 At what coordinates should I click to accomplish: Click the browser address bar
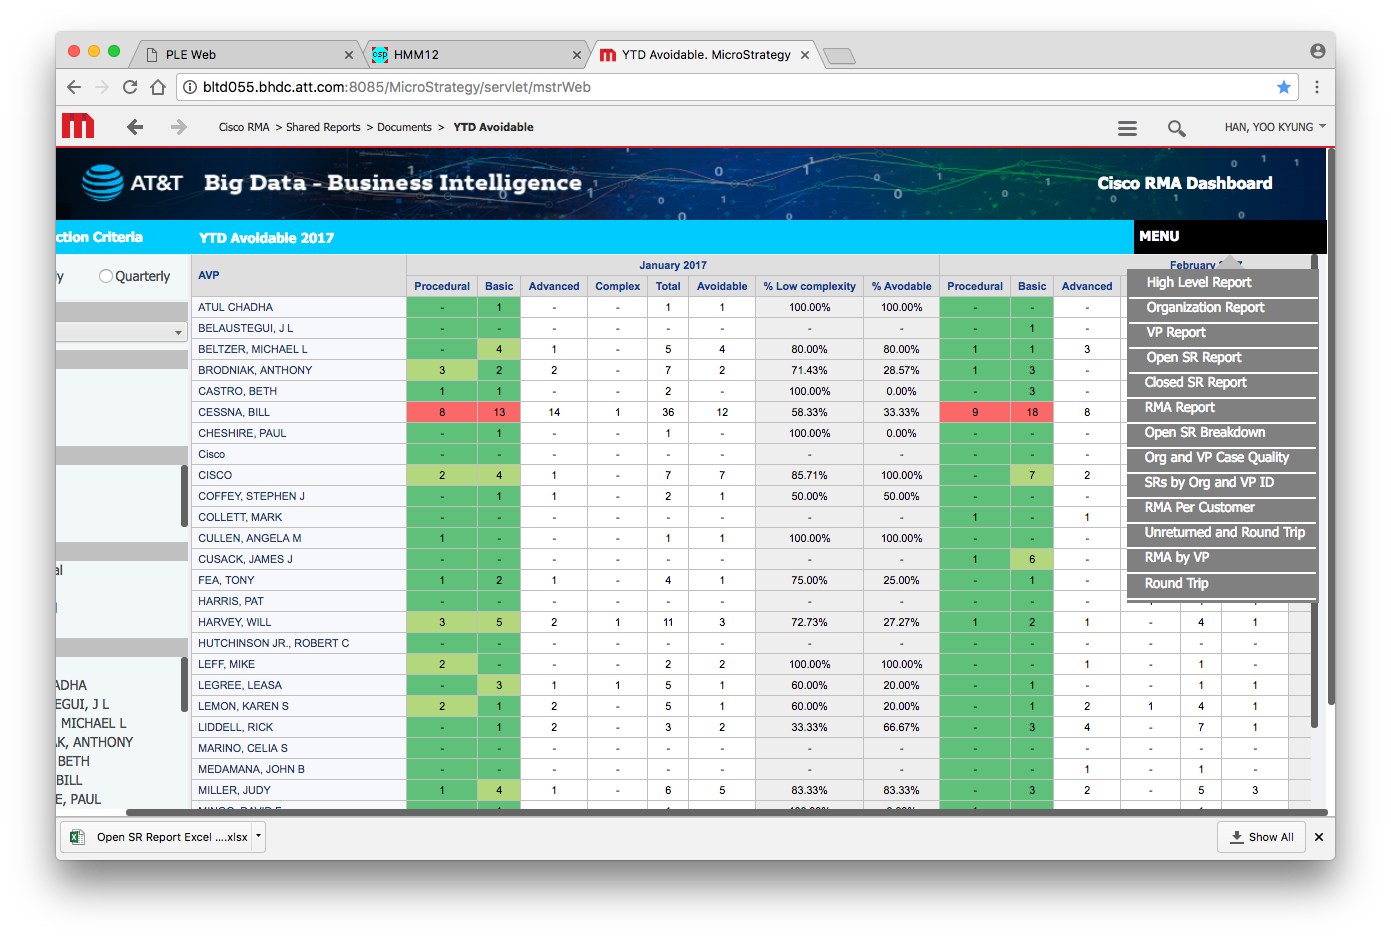[700, 87]
